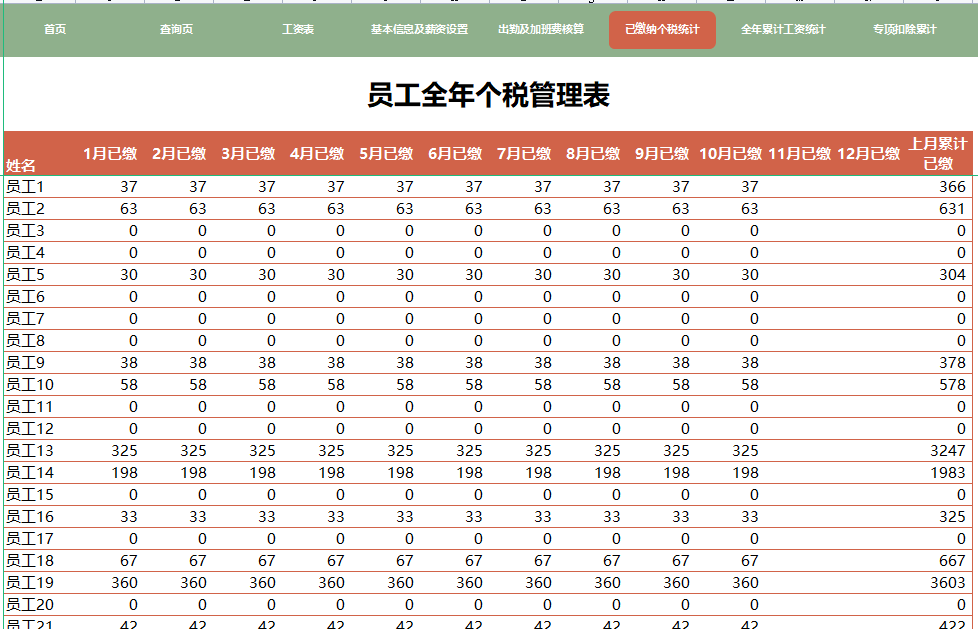Open the 工资表 page
The image size is (978, 629).
point(298,29)
